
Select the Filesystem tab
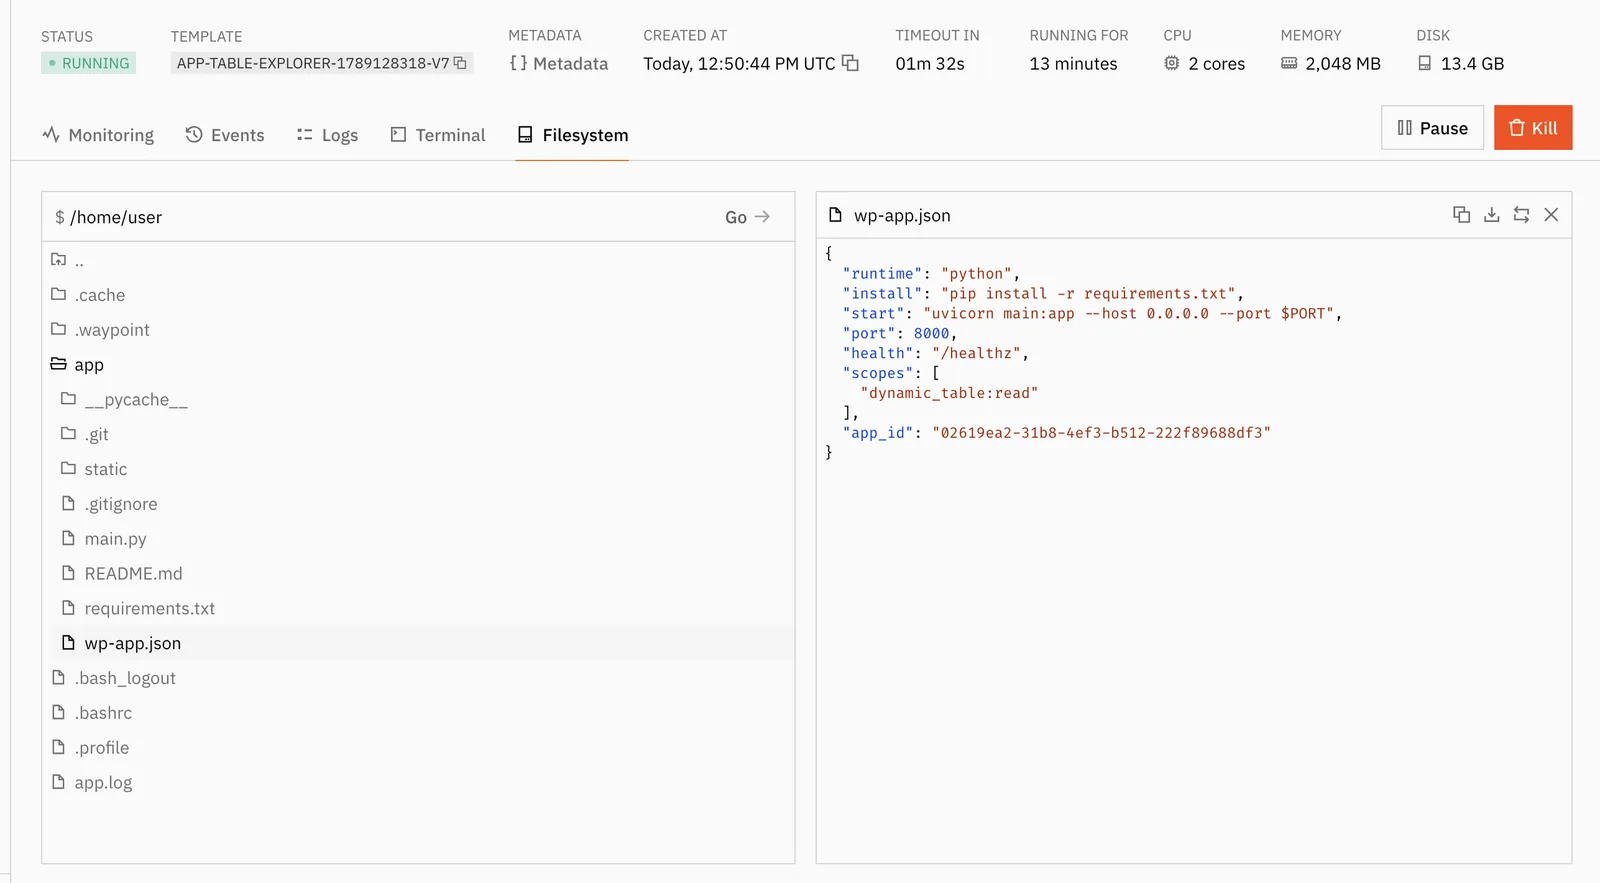[572, 135]
